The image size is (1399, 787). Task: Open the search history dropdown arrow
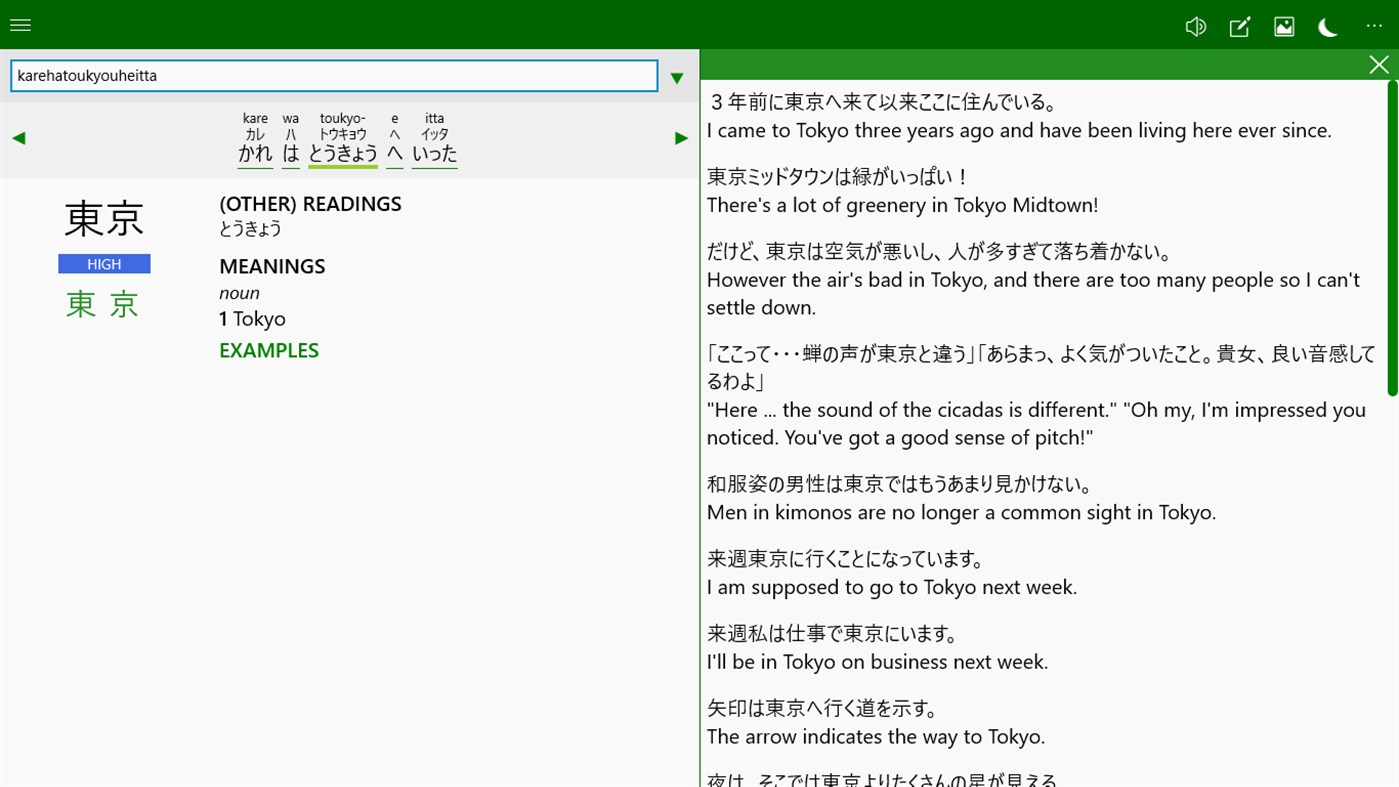pos(676,77)
